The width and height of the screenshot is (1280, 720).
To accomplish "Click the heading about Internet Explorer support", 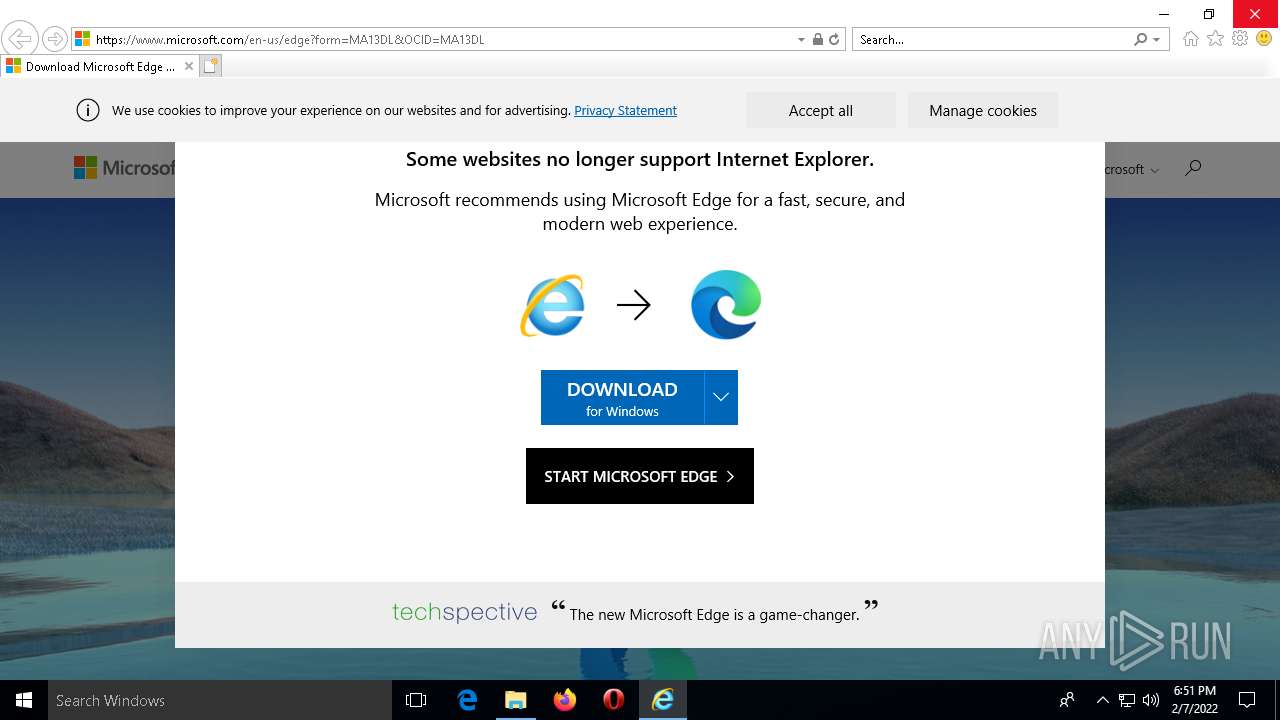I will coord(640,159).
